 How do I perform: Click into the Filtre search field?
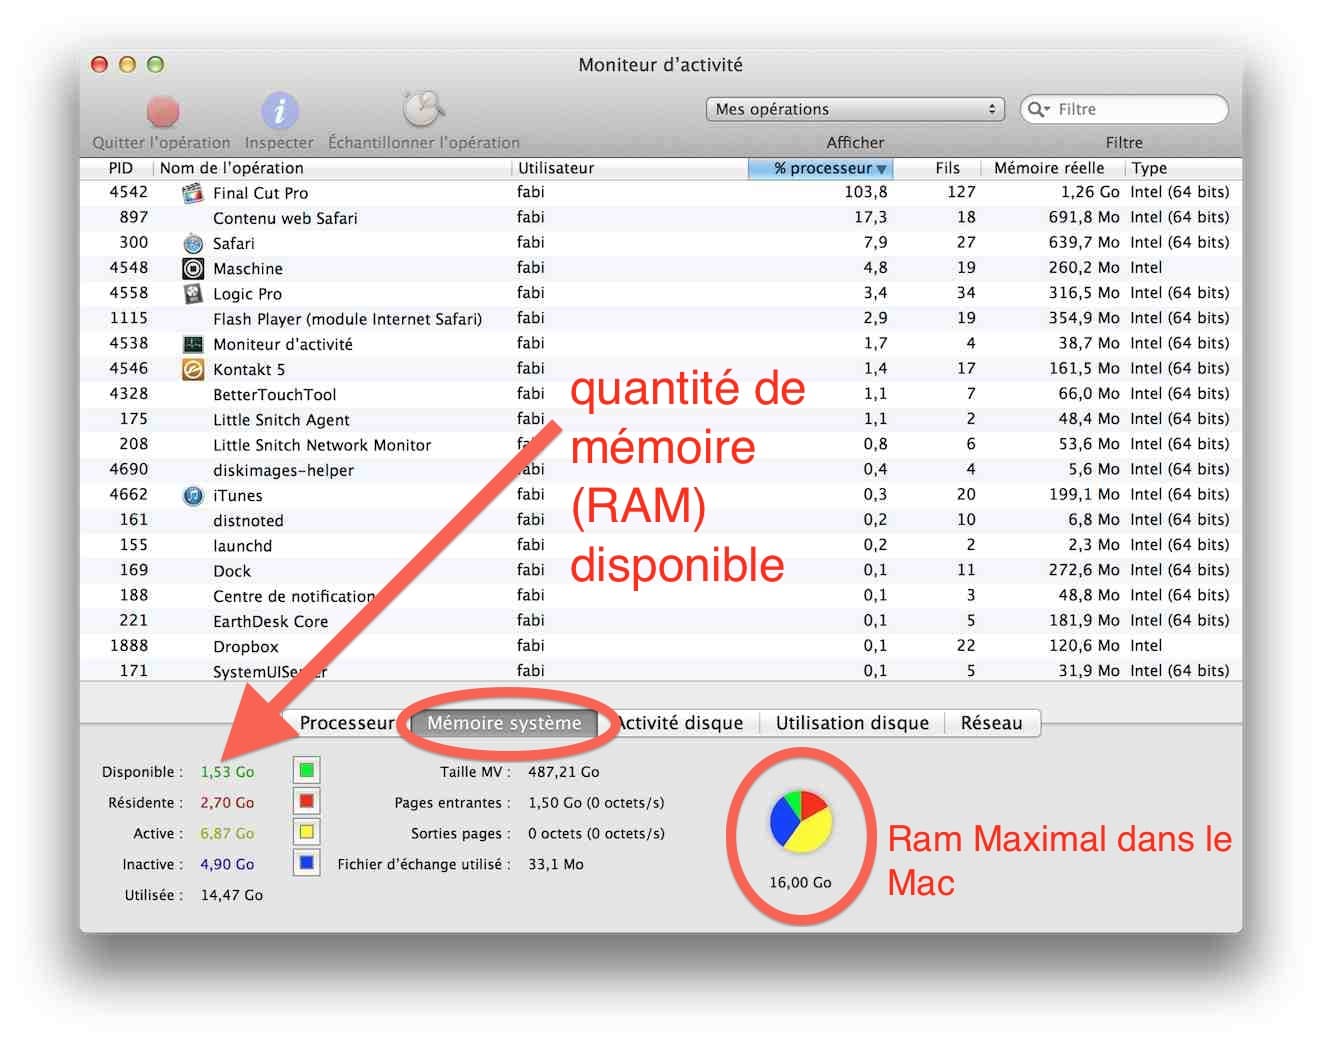click(x=1124, y=109)
